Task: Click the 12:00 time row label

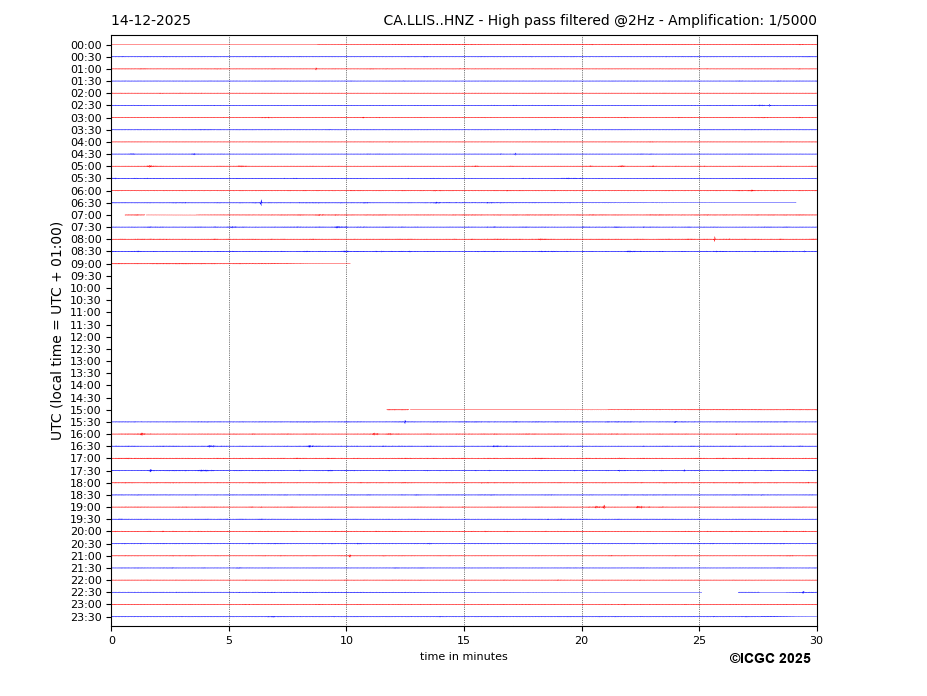Action: tap(85, 337)
